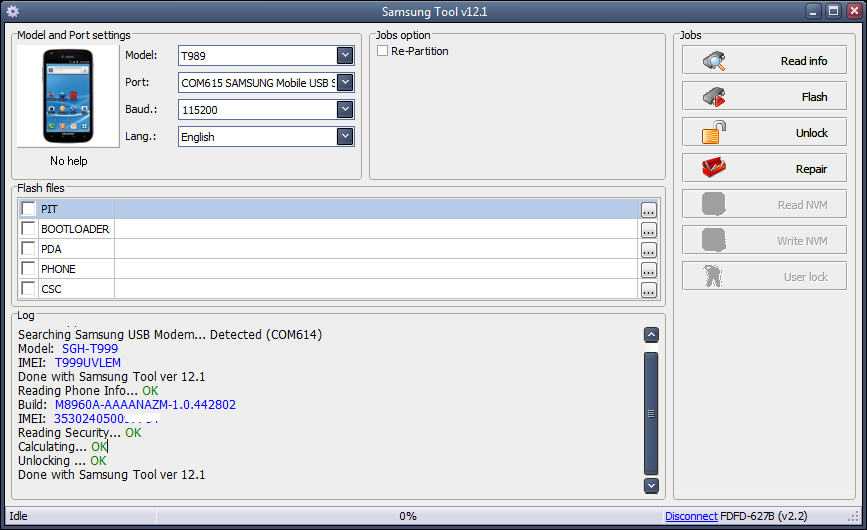Click the CSC file path field
This screenshot has height=530, width=867.
(376, 289)
